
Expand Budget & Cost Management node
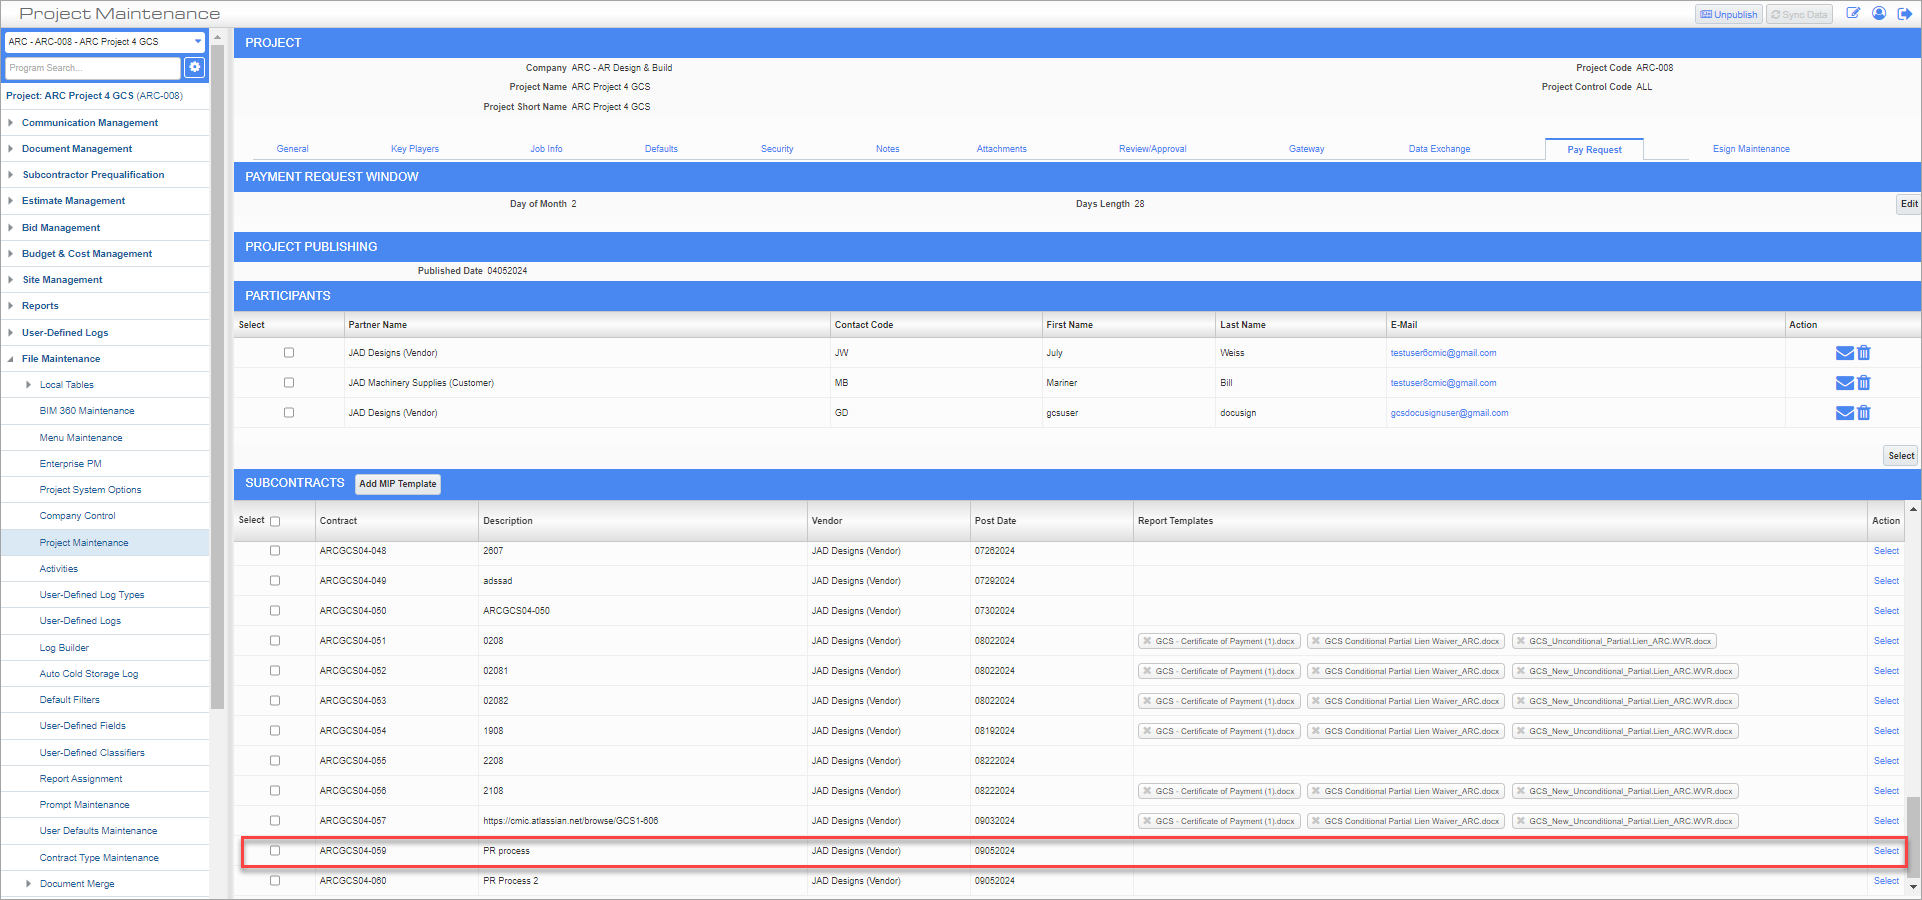(x=10, y=254)
